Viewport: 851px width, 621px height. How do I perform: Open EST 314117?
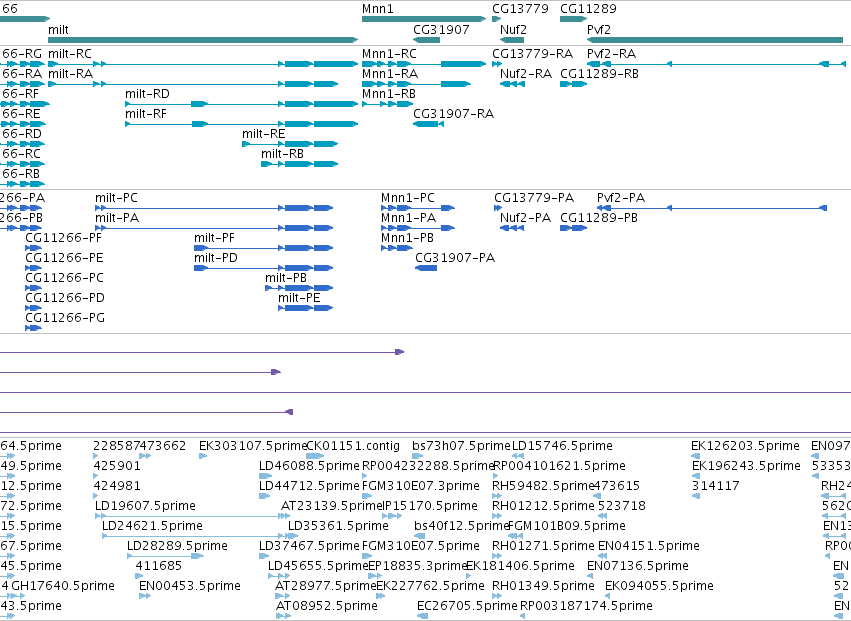click(715, 486)
